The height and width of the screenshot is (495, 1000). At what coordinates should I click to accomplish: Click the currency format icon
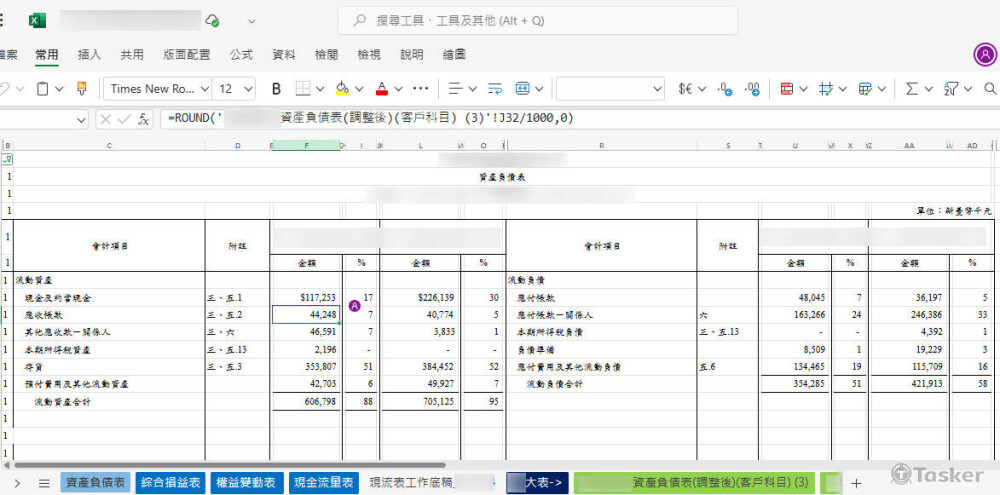coord(686,89)
